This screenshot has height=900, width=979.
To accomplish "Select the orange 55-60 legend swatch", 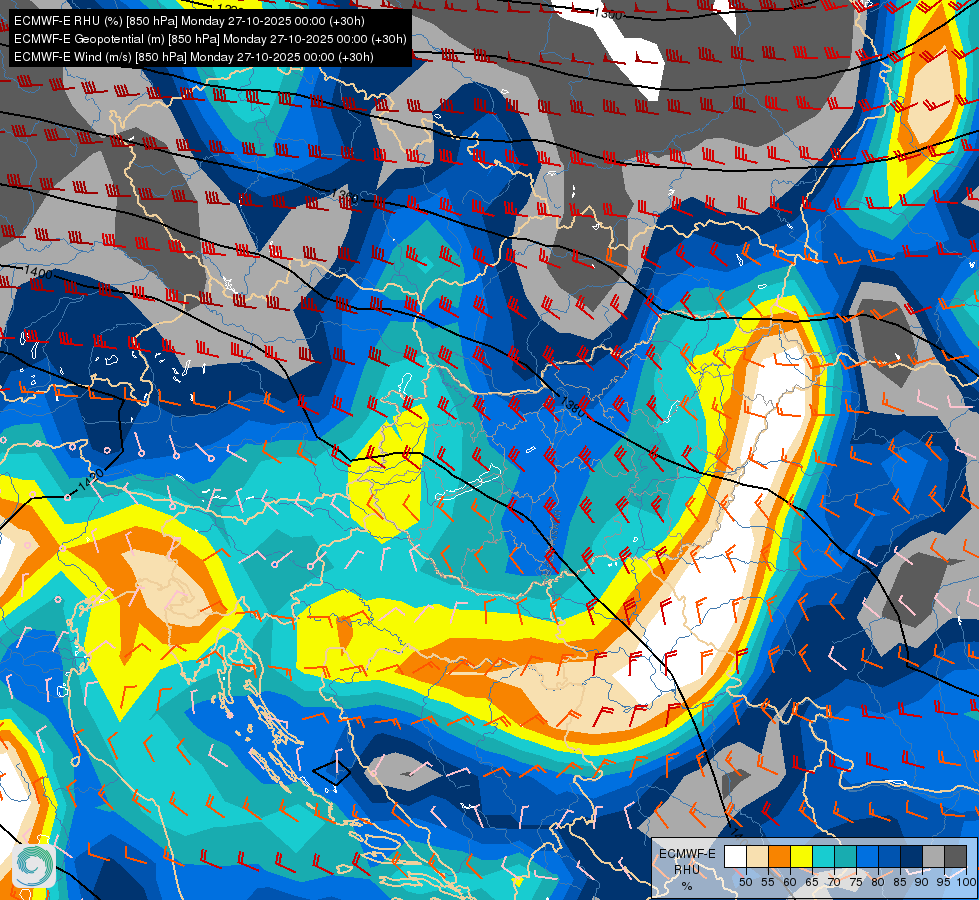I will point(780,856).
